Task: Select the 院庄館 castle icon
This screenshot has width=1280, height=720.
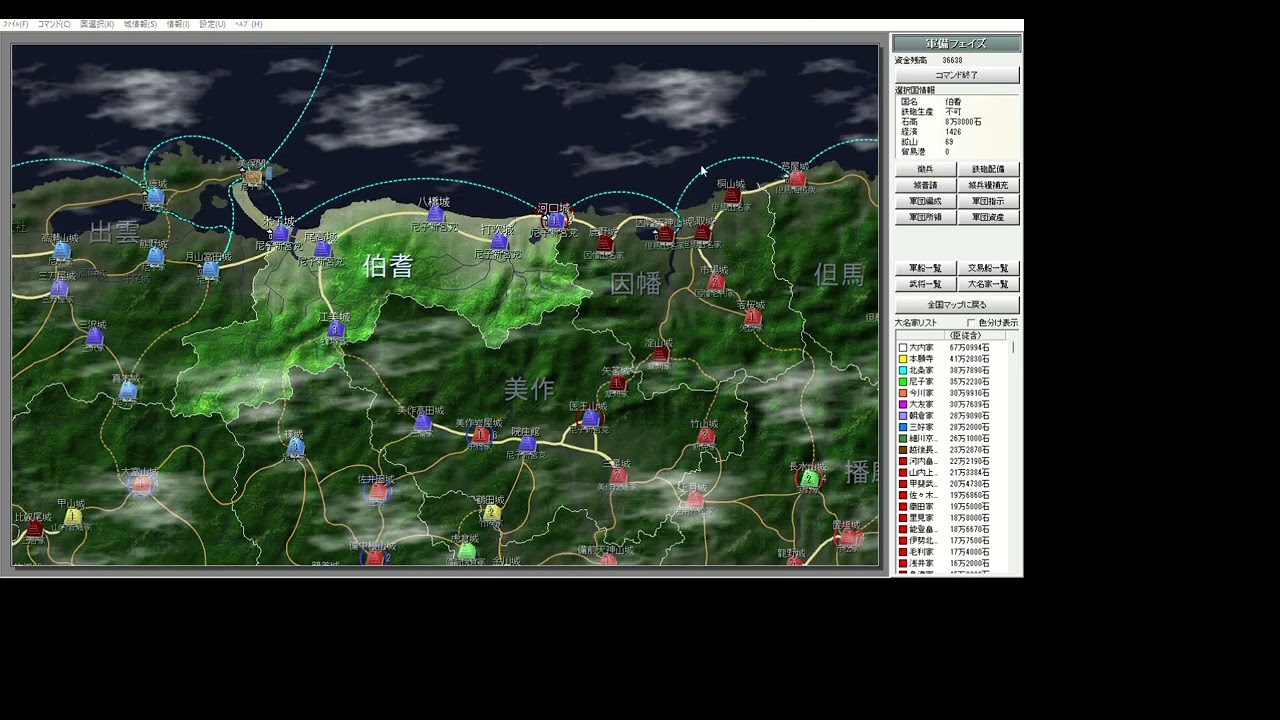Action: tap(527, 444)
